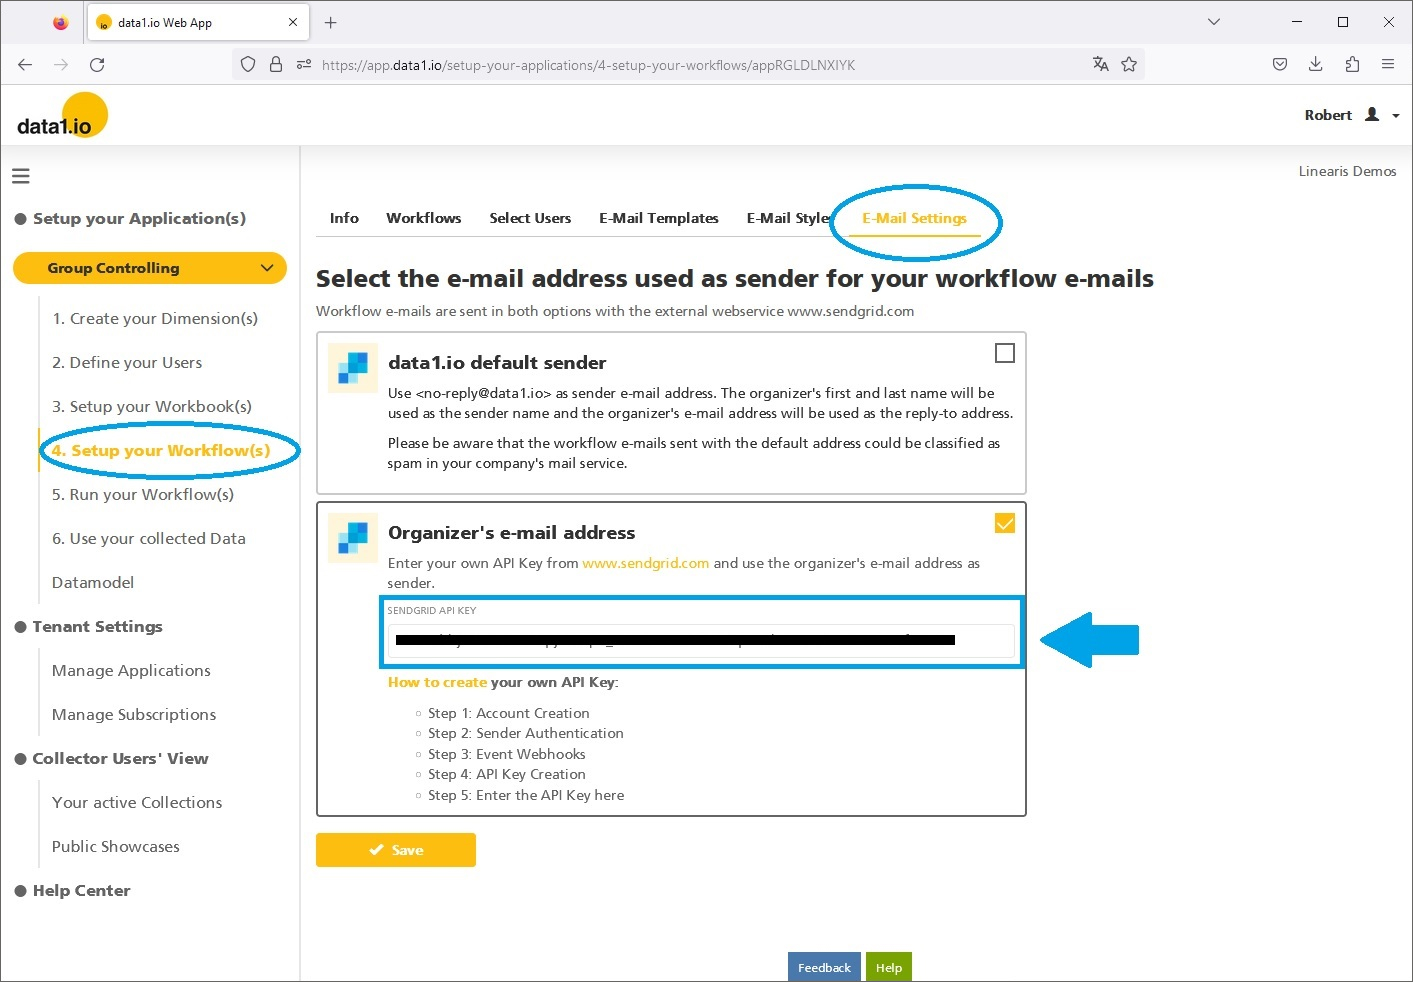Open Manage Applications

tap(131, 670)
